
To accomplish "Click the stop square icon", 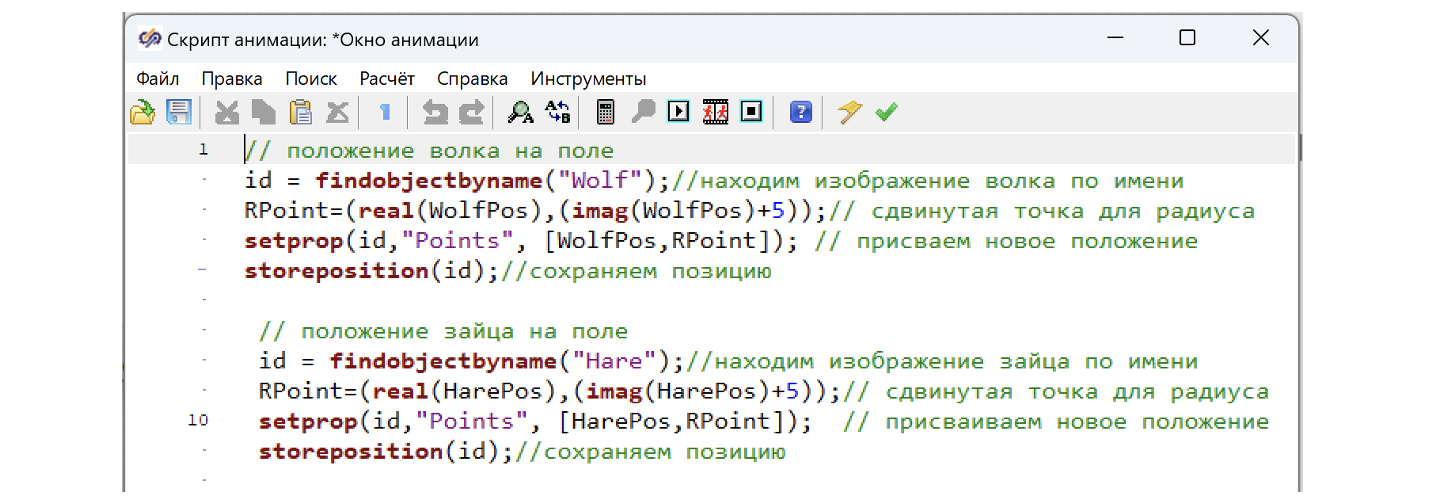I will [751, 112].
